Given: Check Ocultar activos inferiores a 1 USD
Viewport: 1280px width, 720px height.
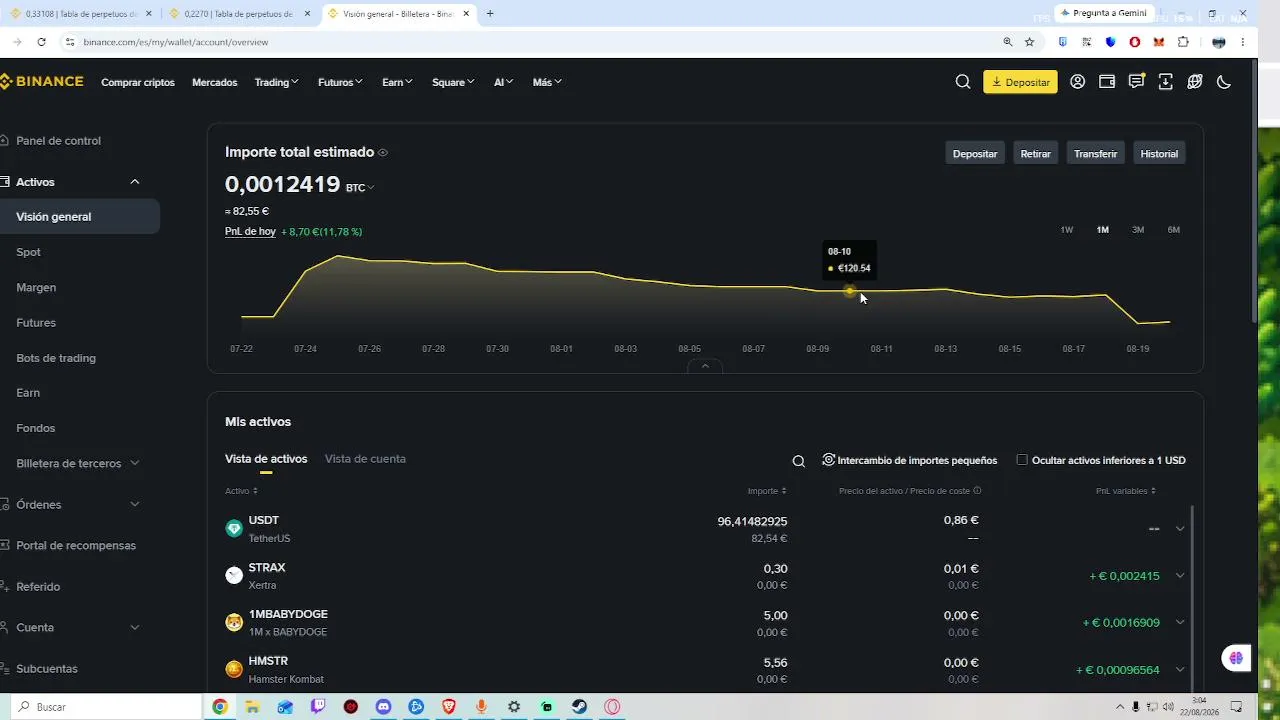Looking at the screenshot, I should [x=1022, y=460].
